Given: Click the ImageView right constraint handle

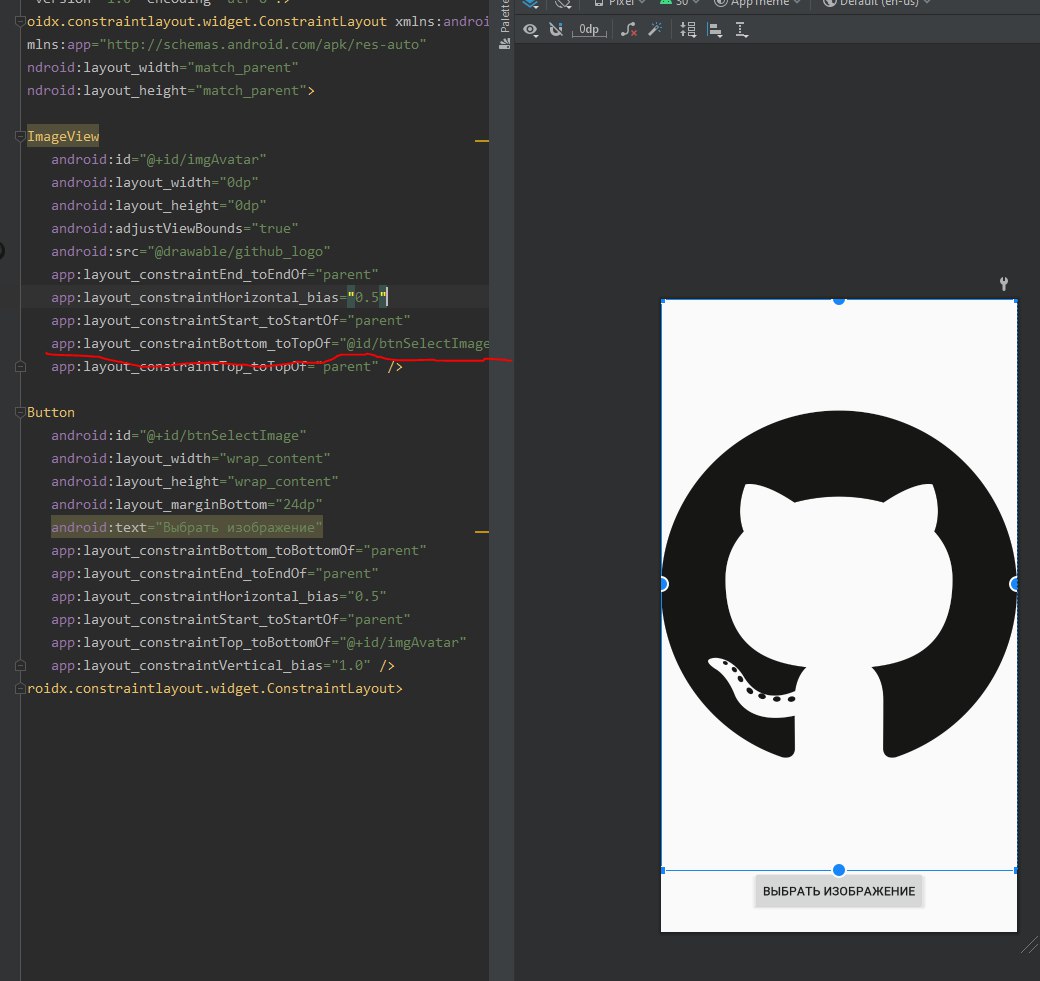Looking at the screenshot, I should [1014, 584].
